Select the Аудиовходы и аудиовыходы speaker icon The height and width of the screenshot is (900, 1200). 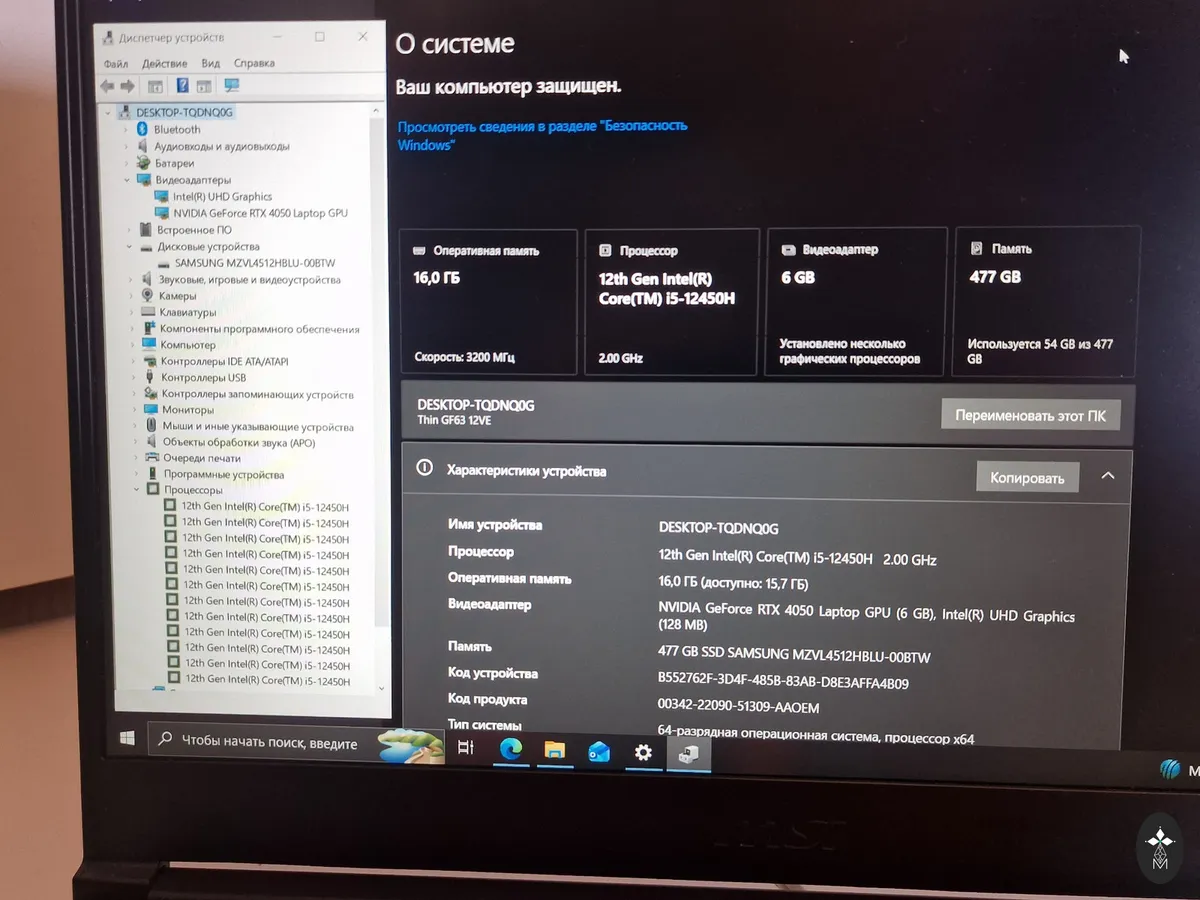tap(143, 146)
